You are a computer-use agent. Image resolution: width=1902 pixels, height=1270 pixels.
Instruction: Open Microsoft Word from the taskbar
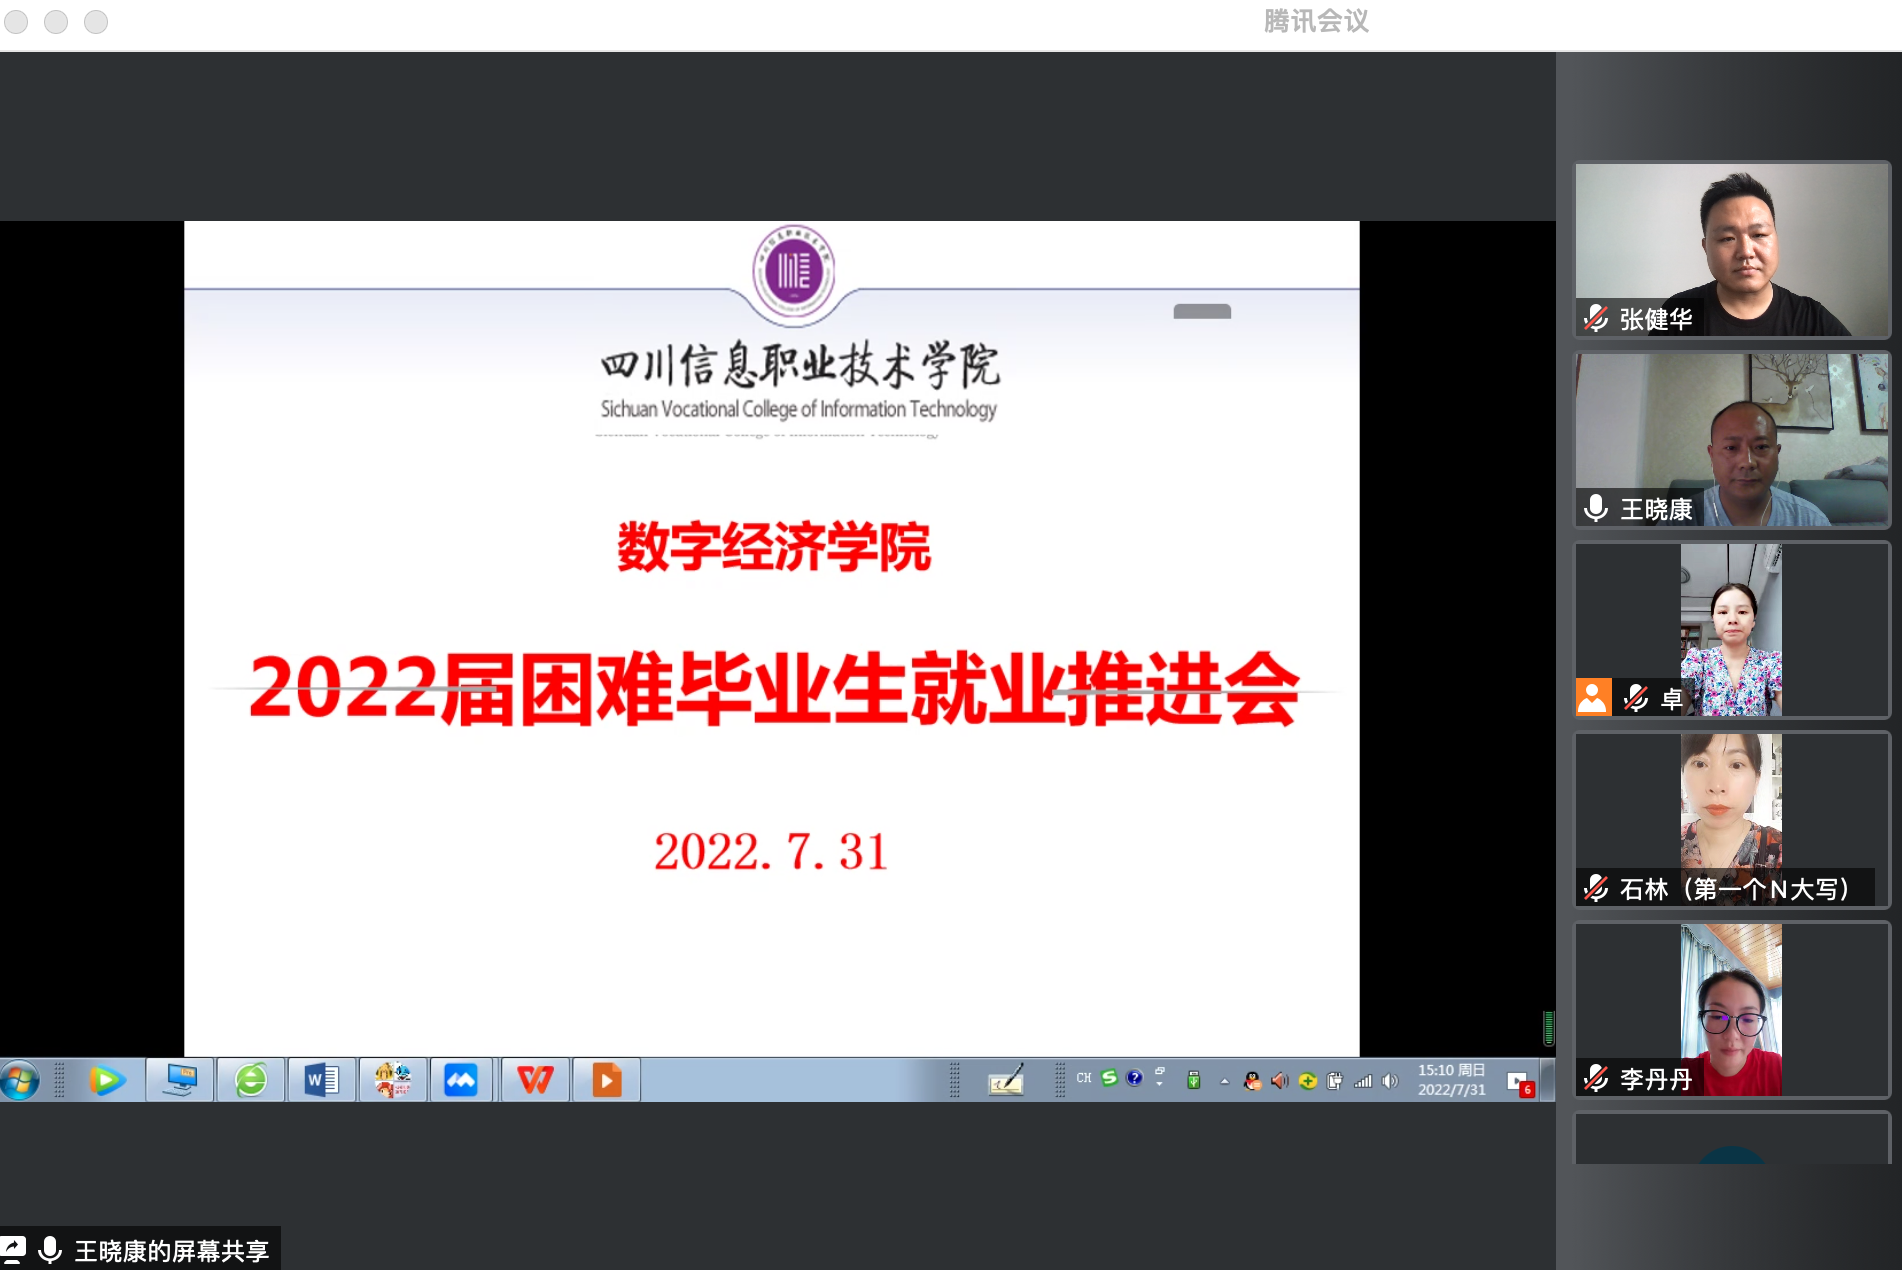[321, 1080]
